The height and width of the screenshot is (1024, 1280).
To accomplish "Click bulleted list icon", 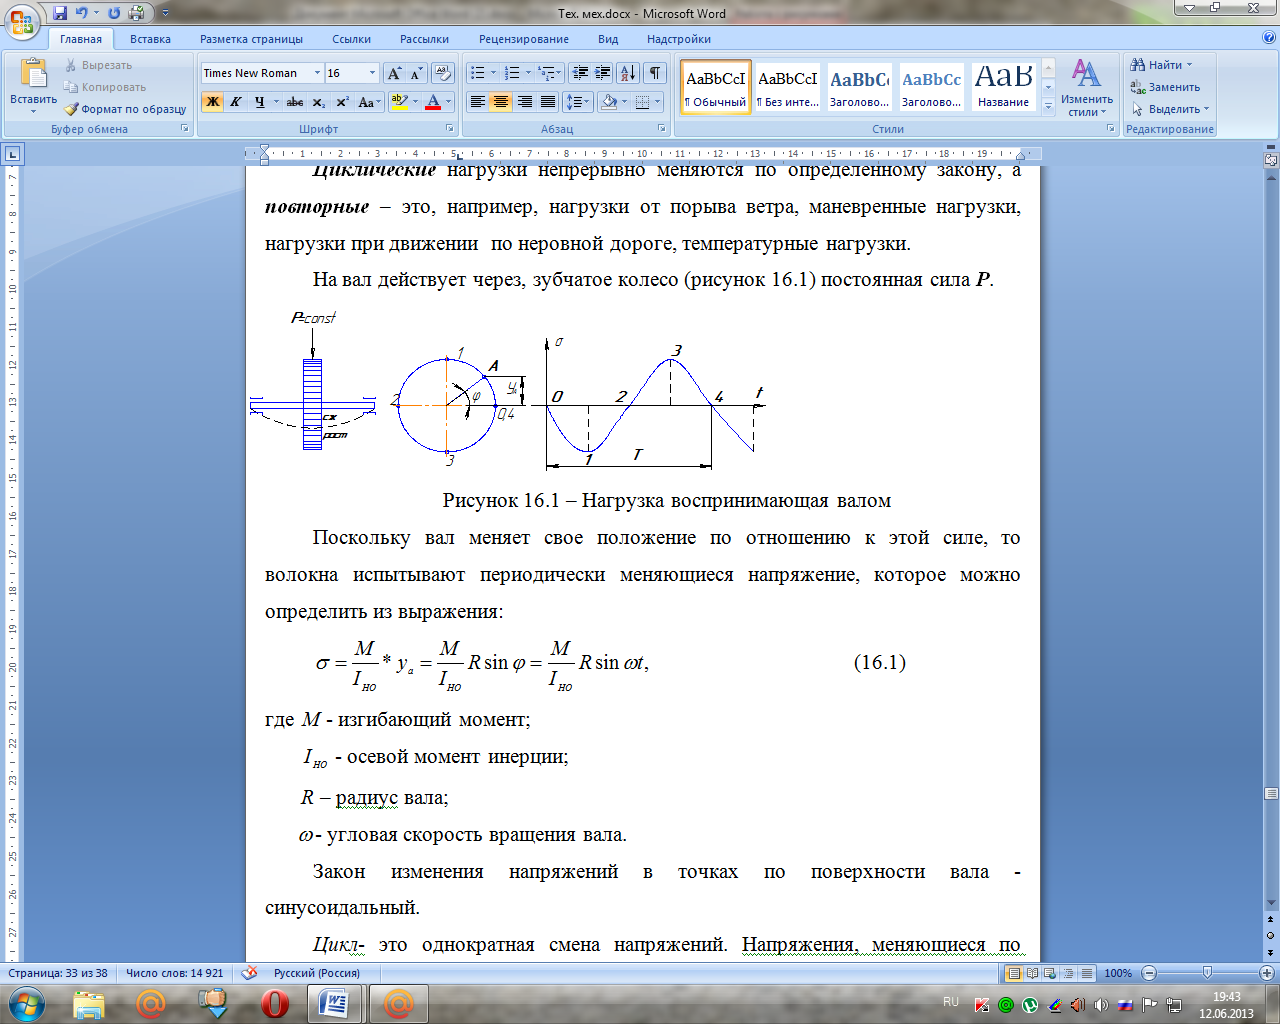I will click(478, 73).
